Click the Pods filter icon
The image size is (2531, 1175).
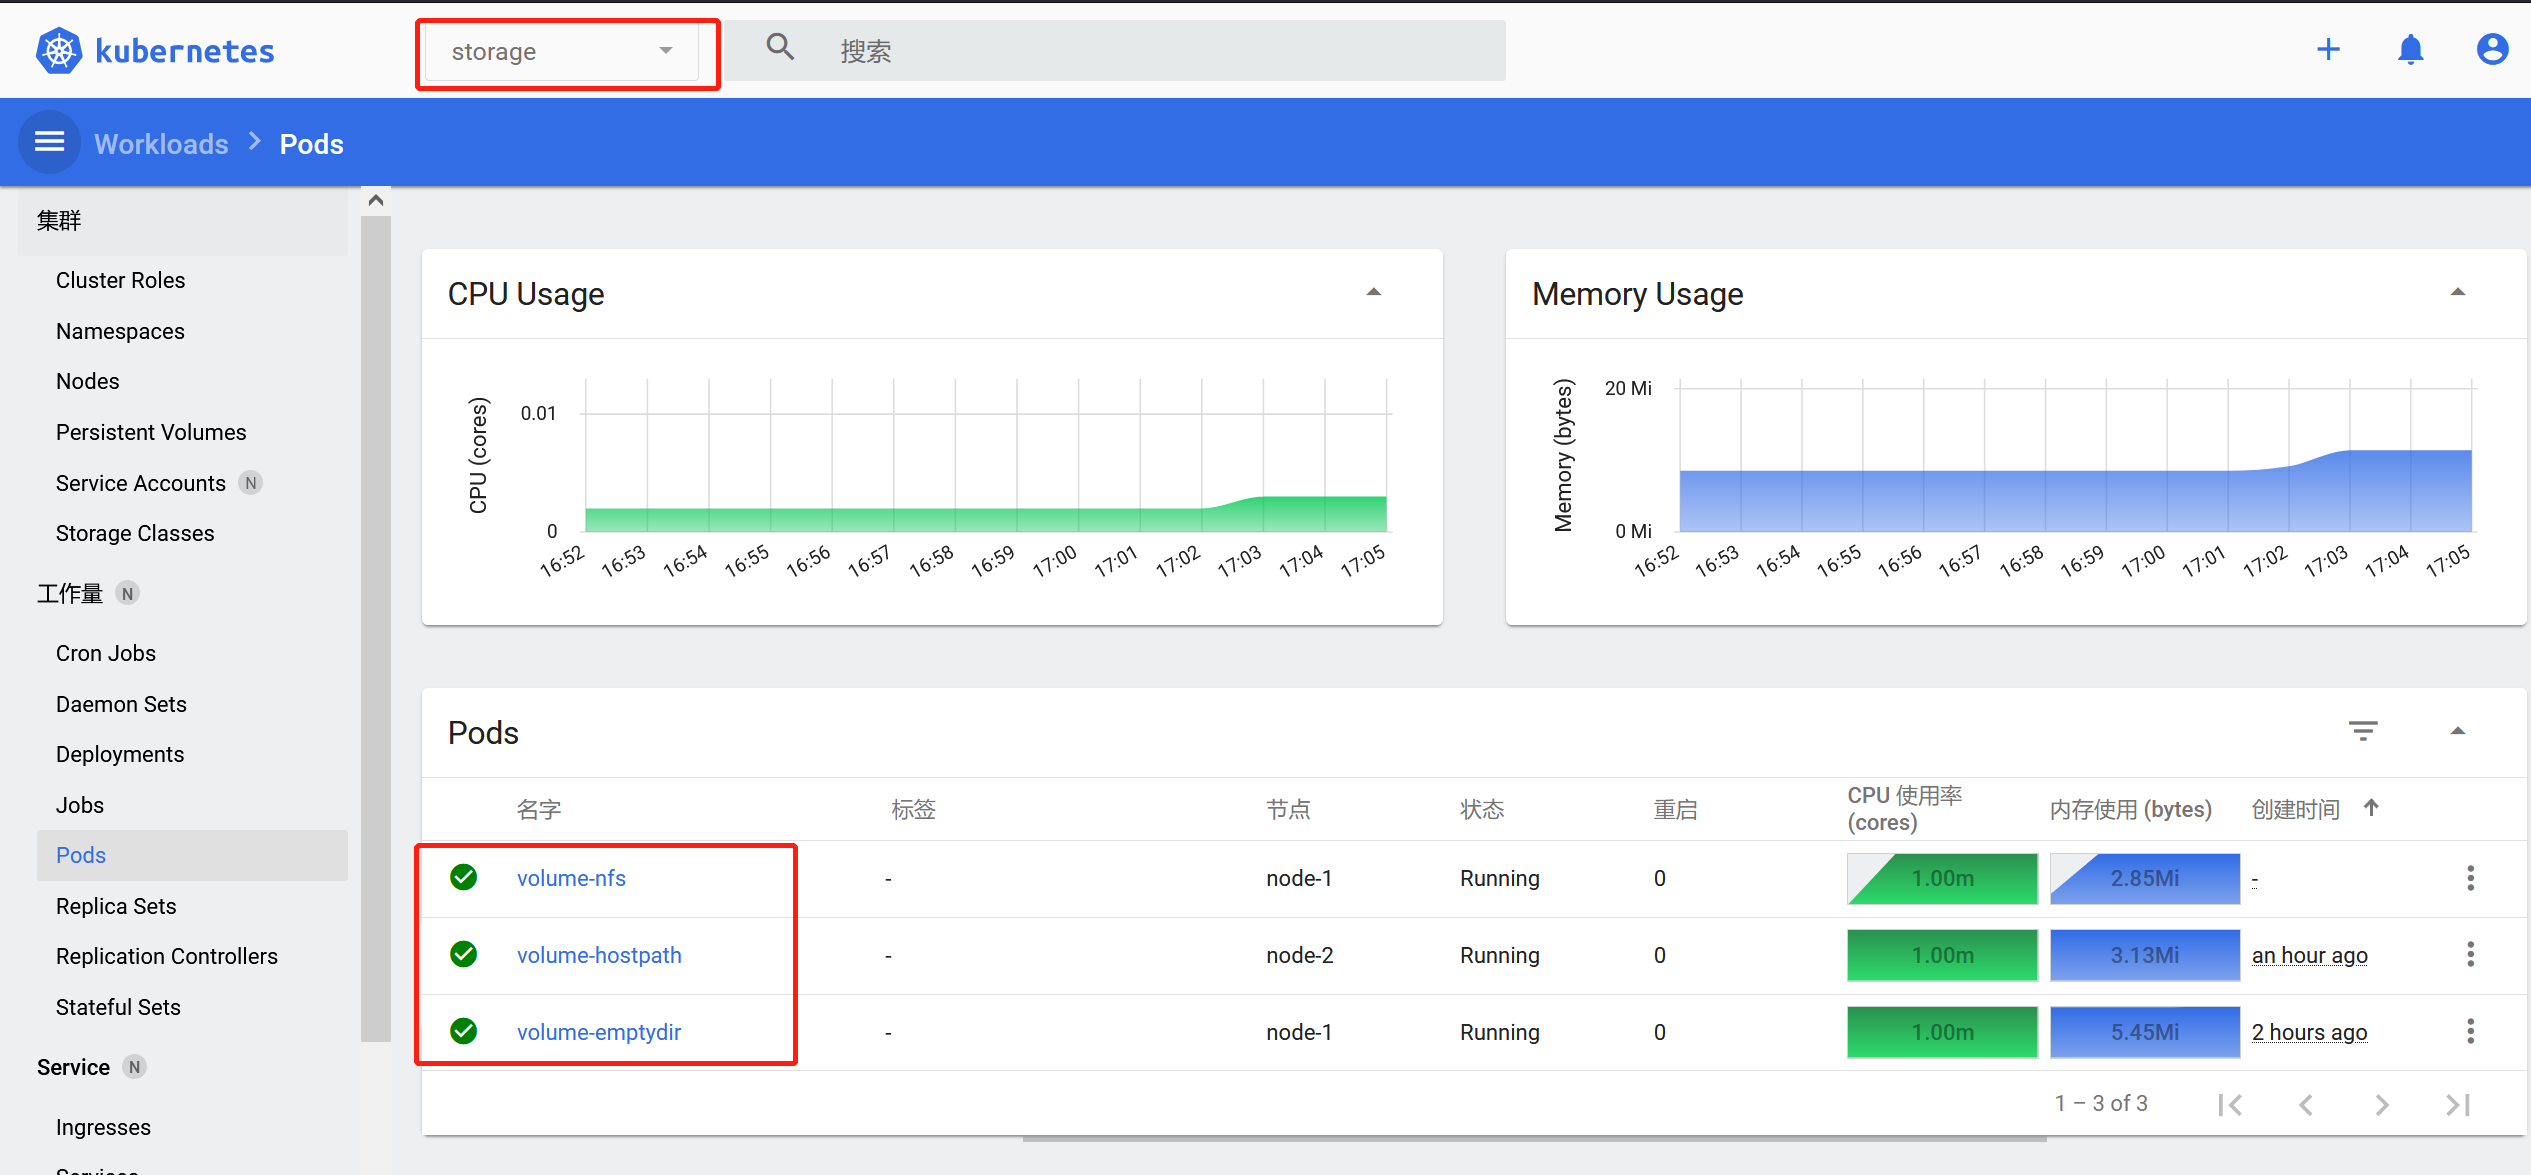[2363, 731]
